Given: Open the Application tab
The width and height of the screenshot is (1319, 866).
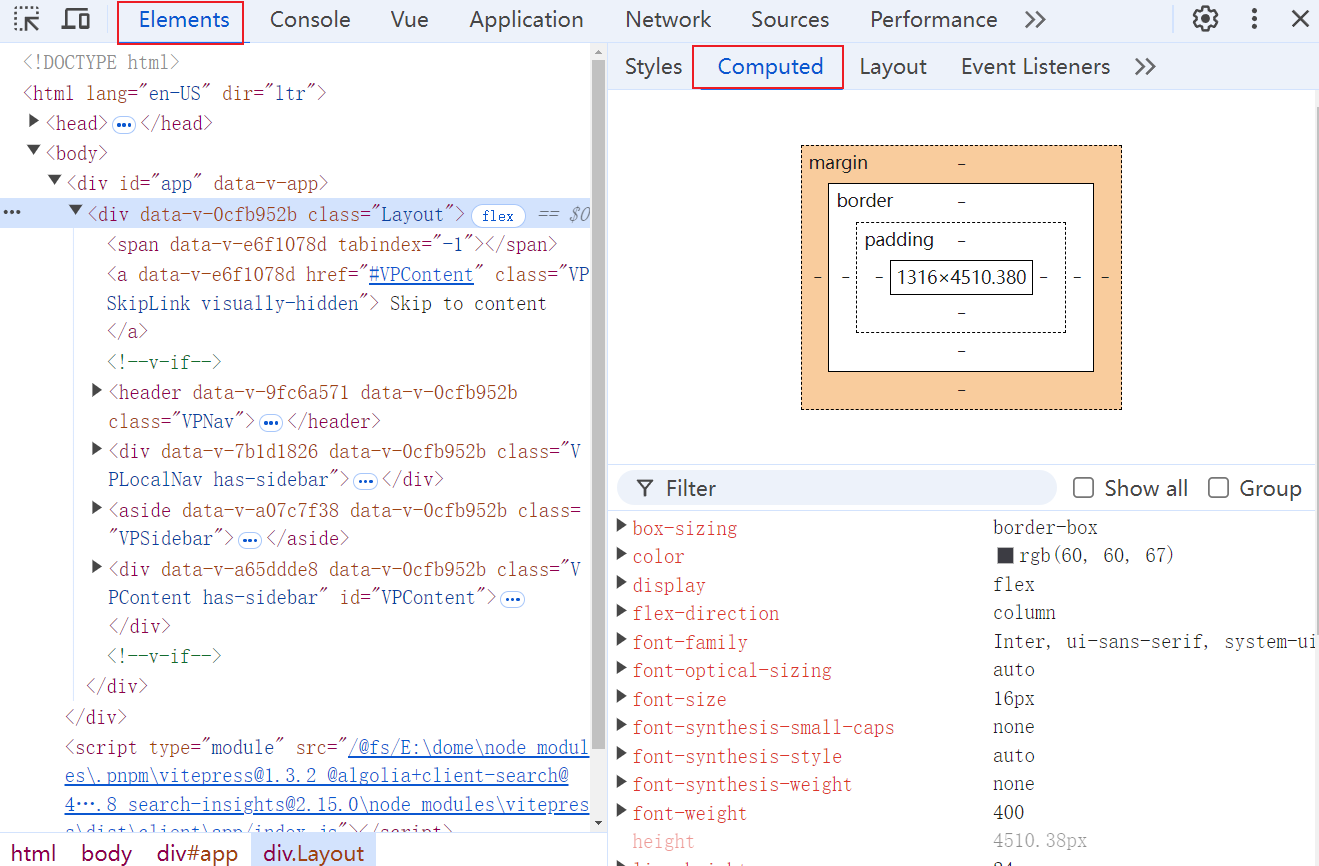Looking at the screenshot, I should tap(526, 20).
